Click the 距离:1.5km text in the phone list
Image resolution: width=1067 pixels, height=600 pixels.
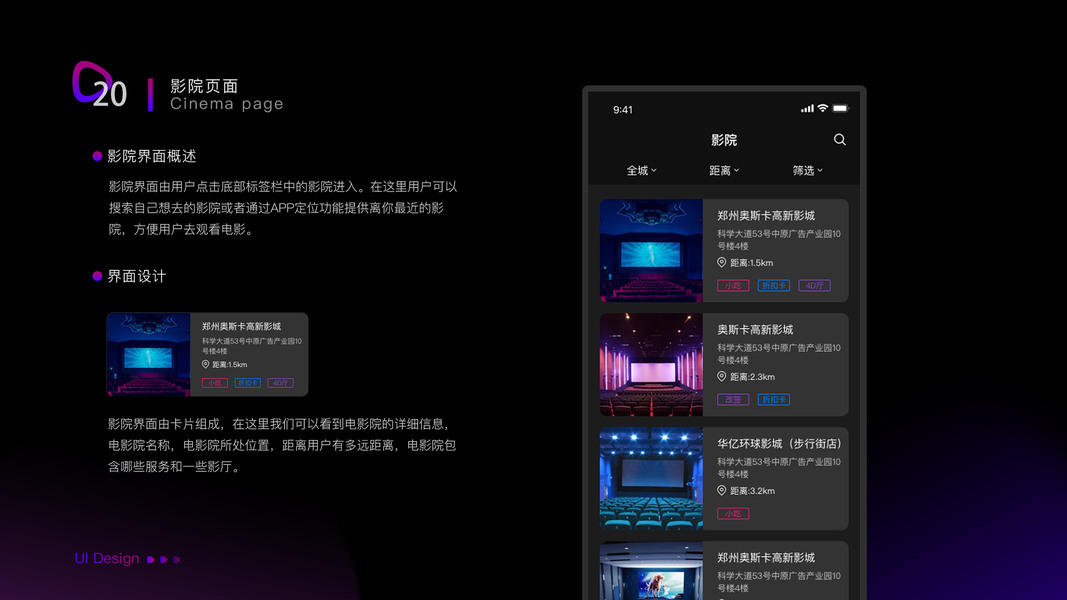(751, 263)
